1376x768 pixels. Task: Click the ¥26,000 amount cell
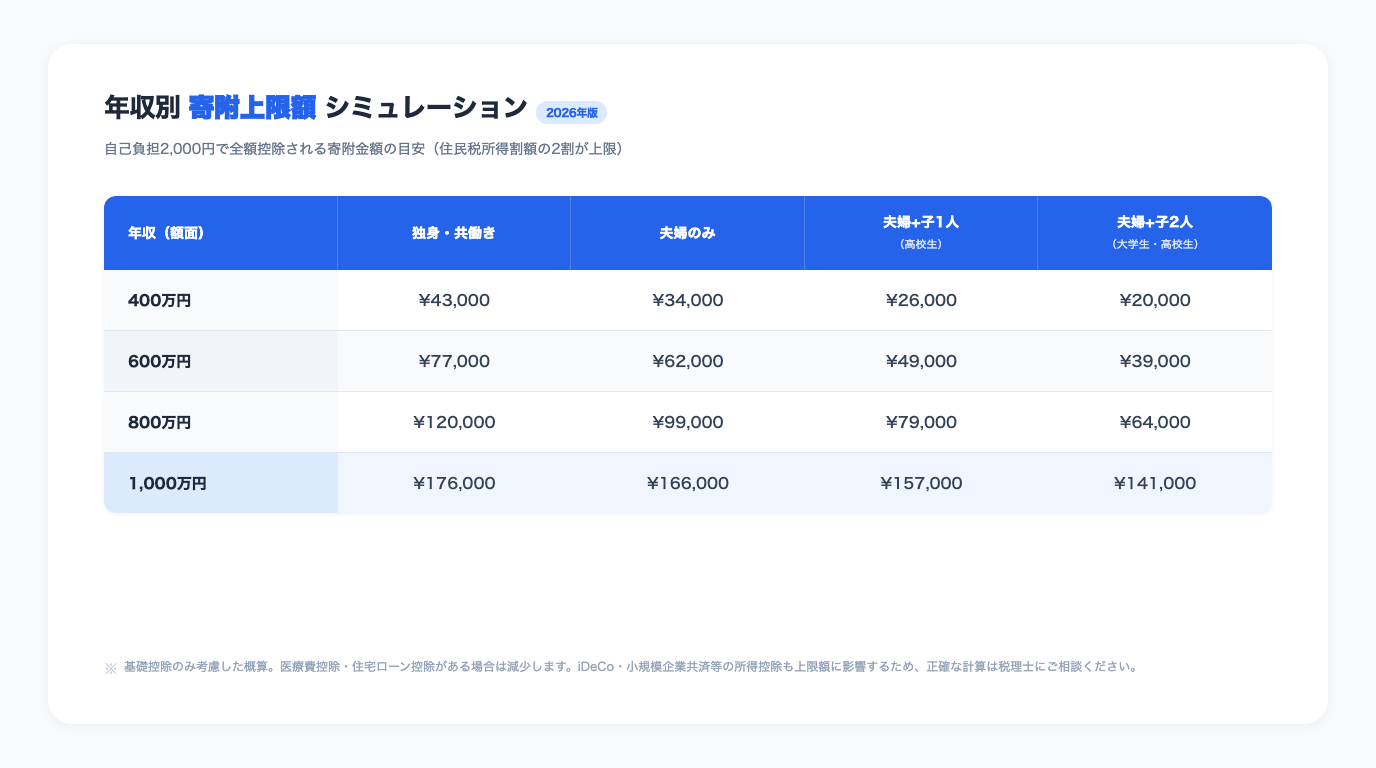(921, 300)
